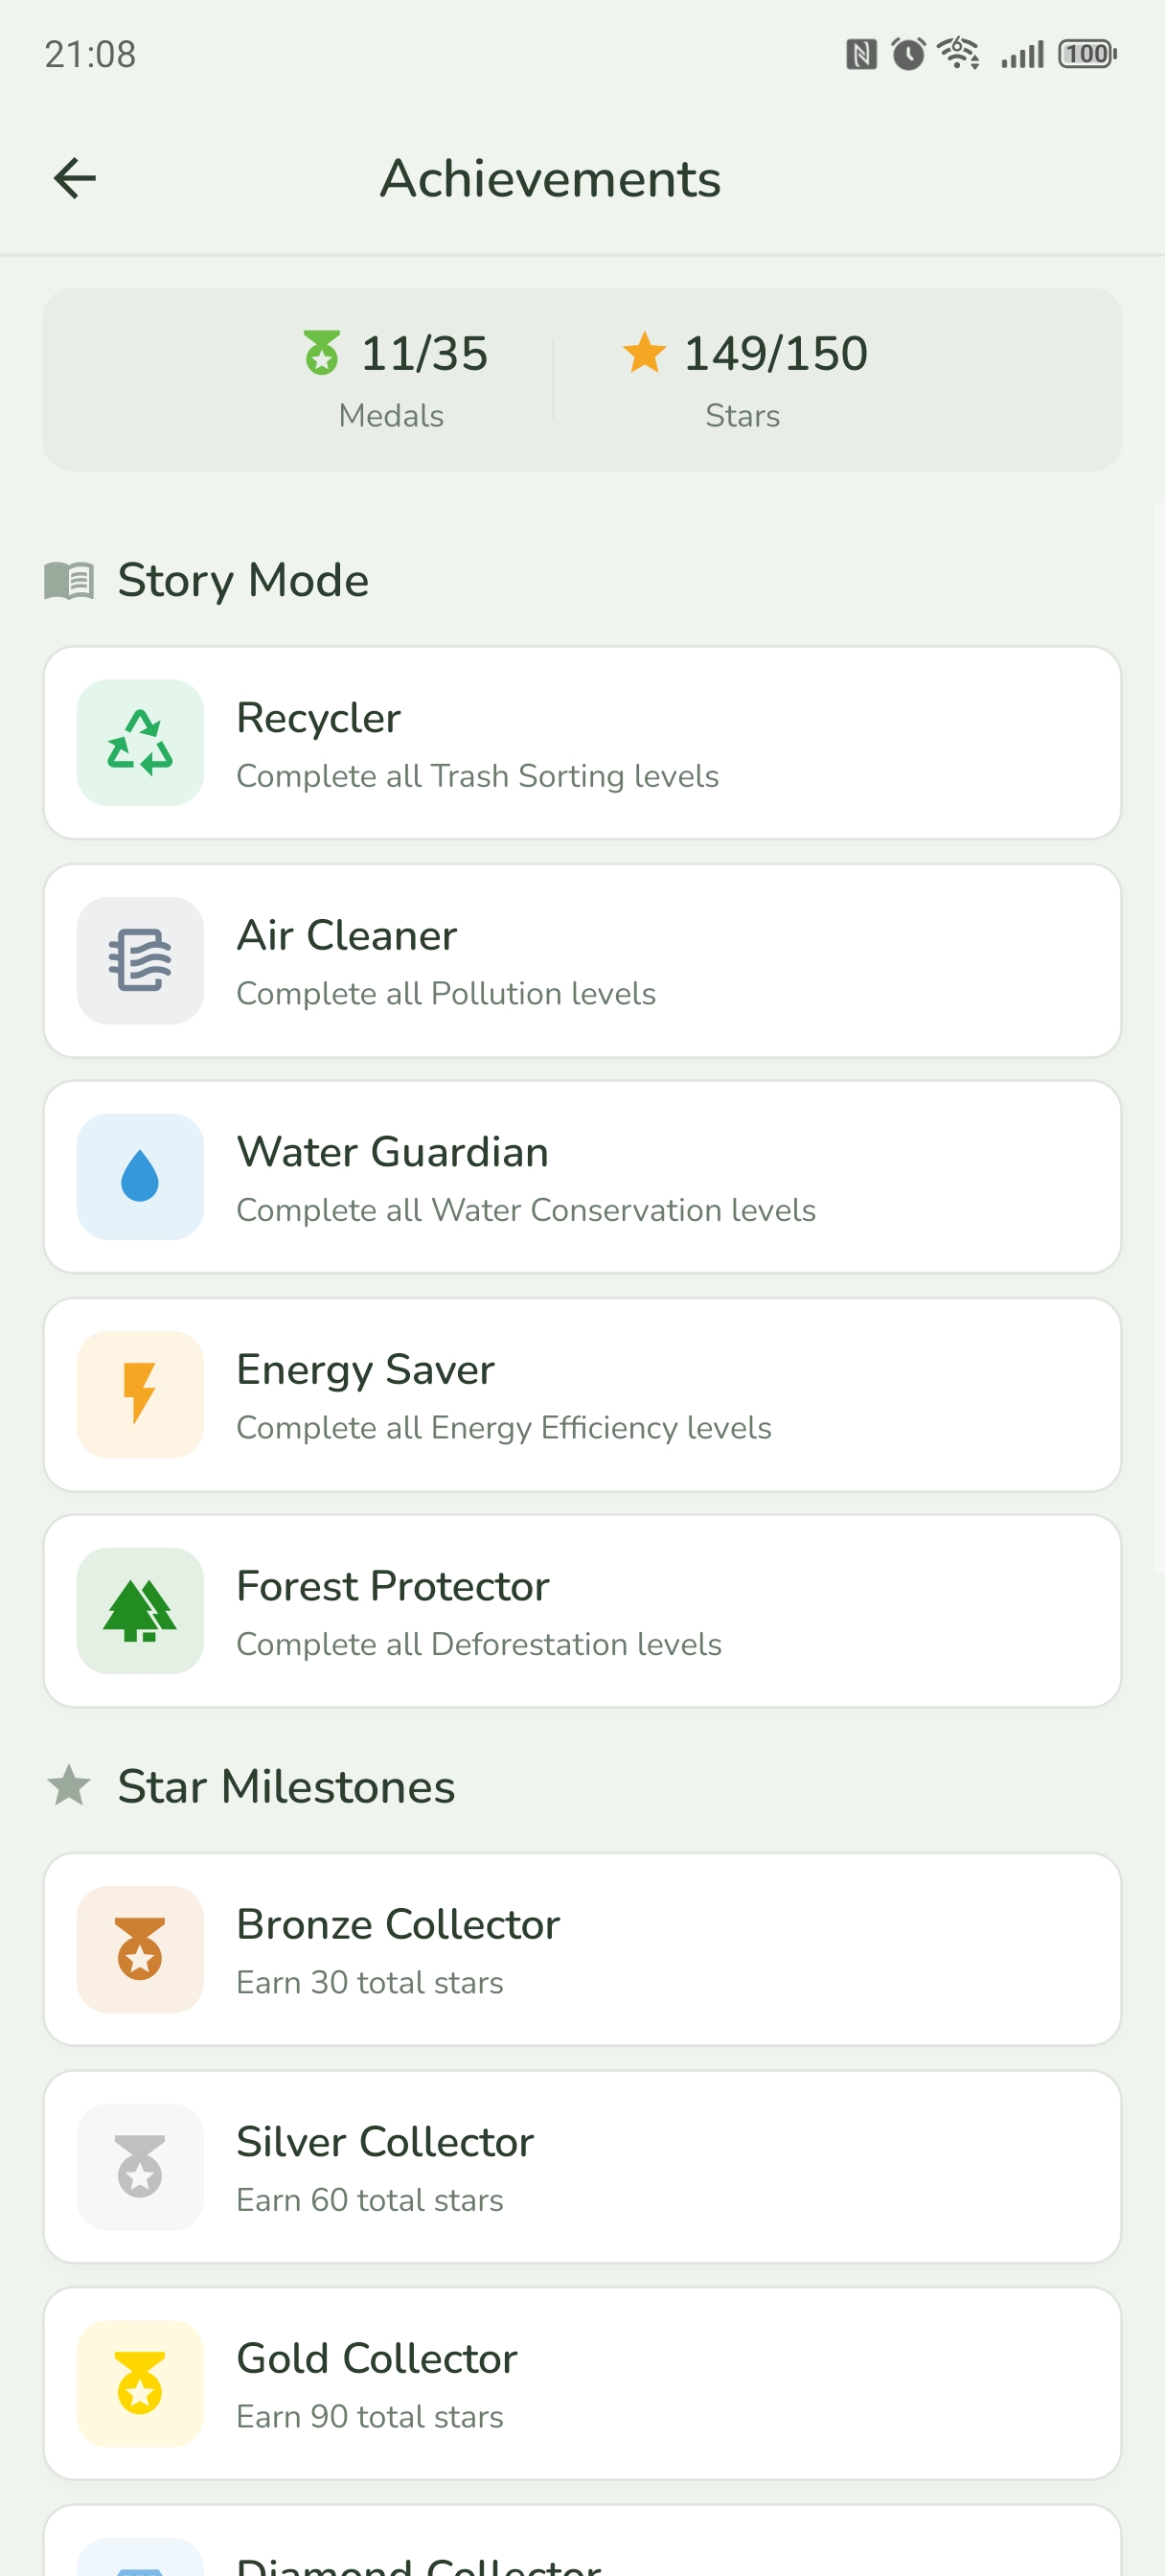
Task: Tap the Silver Collector medal icon
Action: [x=140, y=2166]
